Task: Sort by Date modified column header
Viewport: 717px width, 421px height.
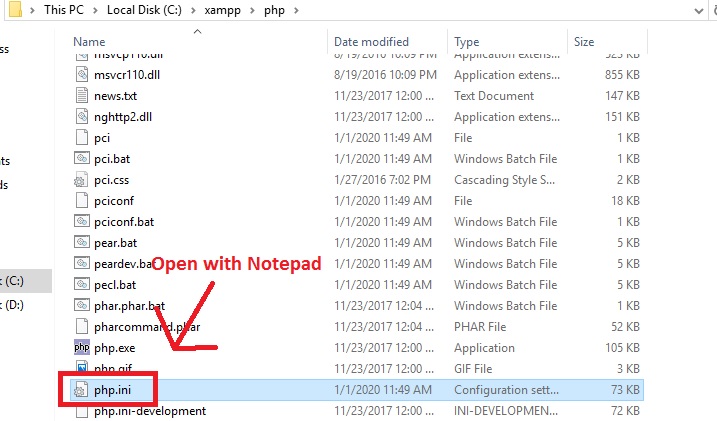Action: (x=371, y=42)
